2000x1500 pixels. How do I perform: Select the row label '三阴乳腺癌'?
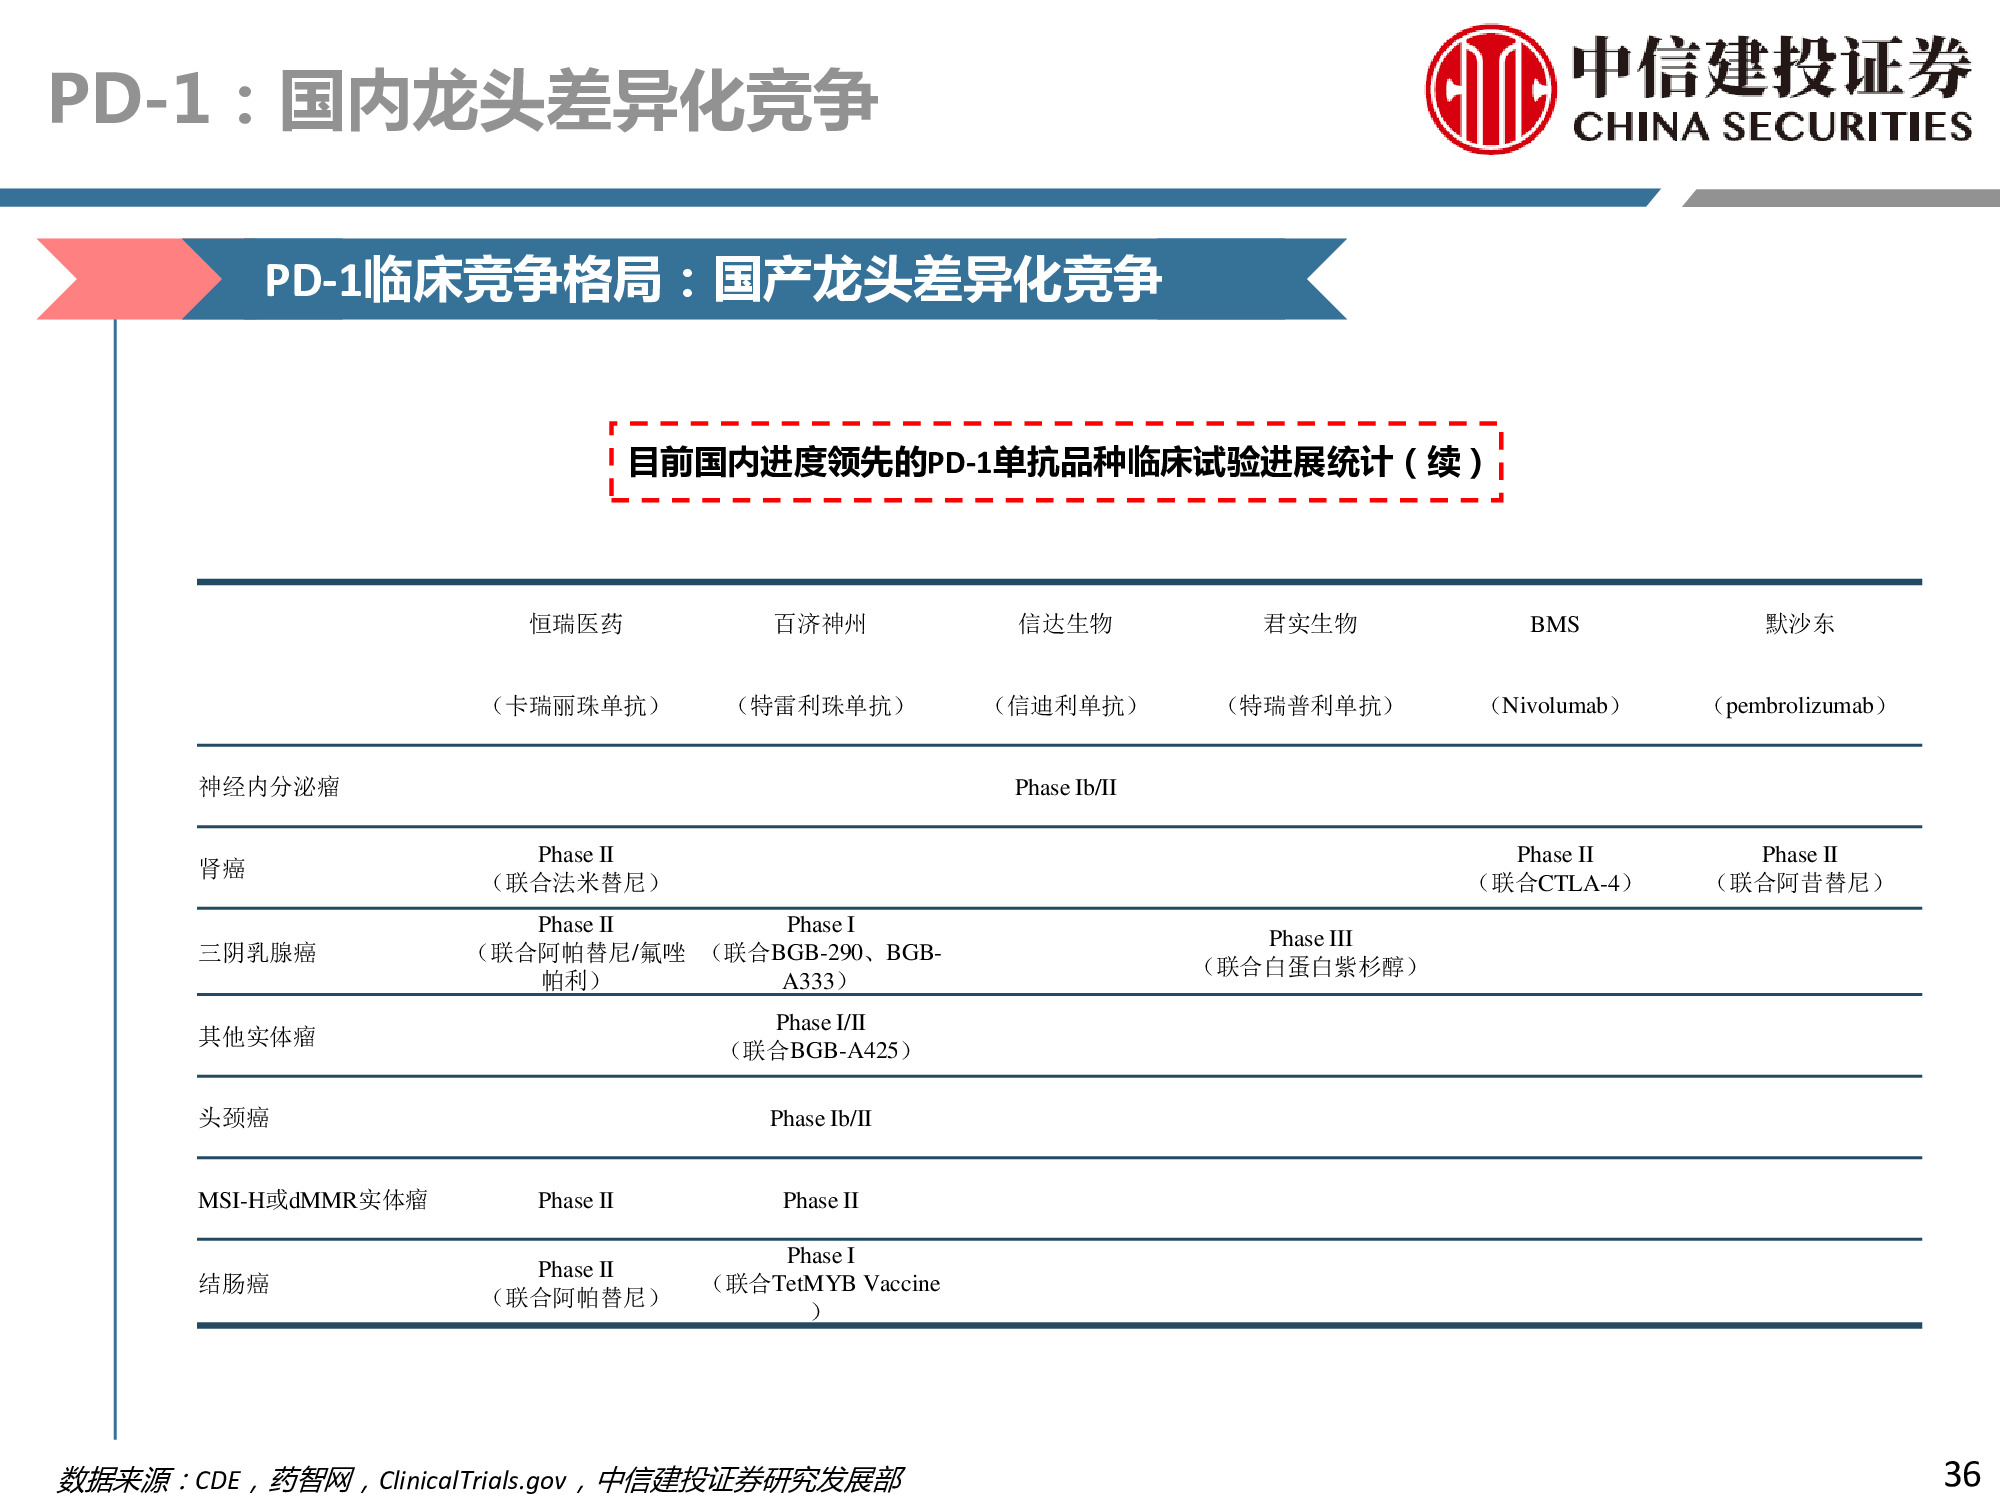[257, 953]
